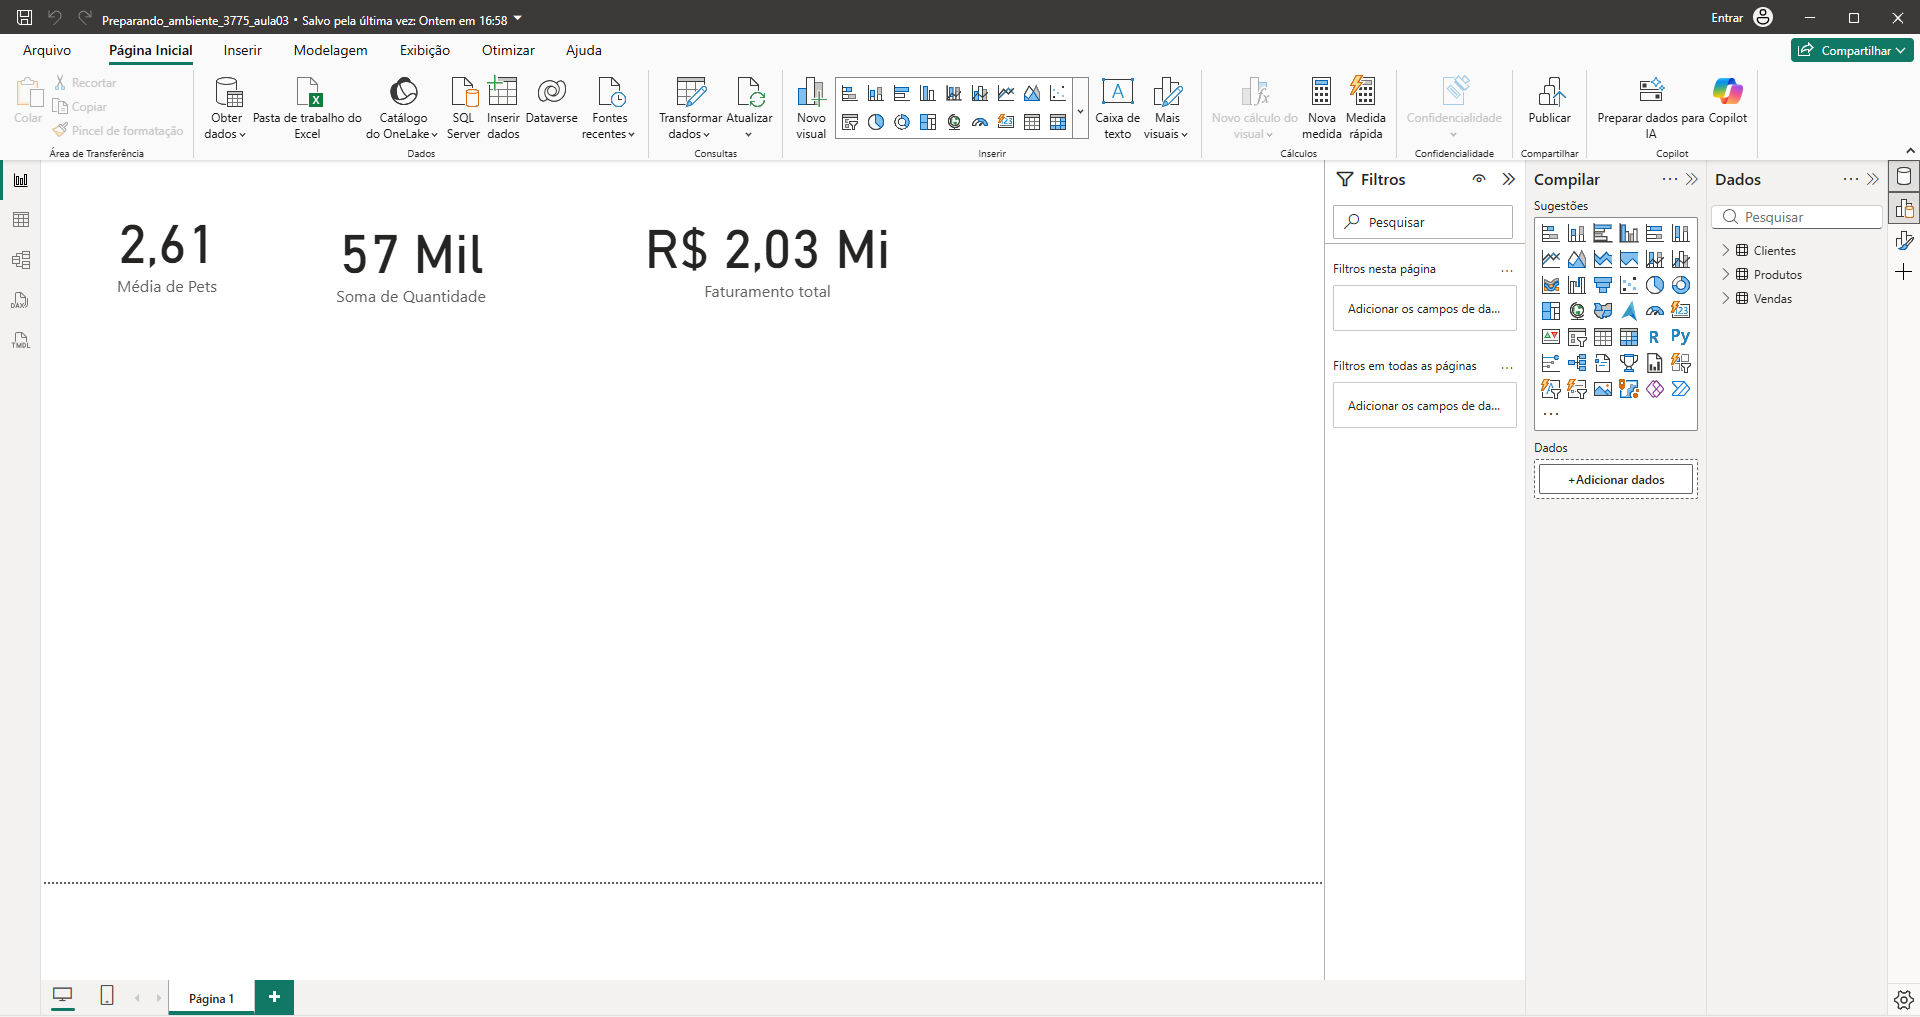1920x1017 pixels.
Task: Click the Compartilhar button
Action: pos(1852,50)
